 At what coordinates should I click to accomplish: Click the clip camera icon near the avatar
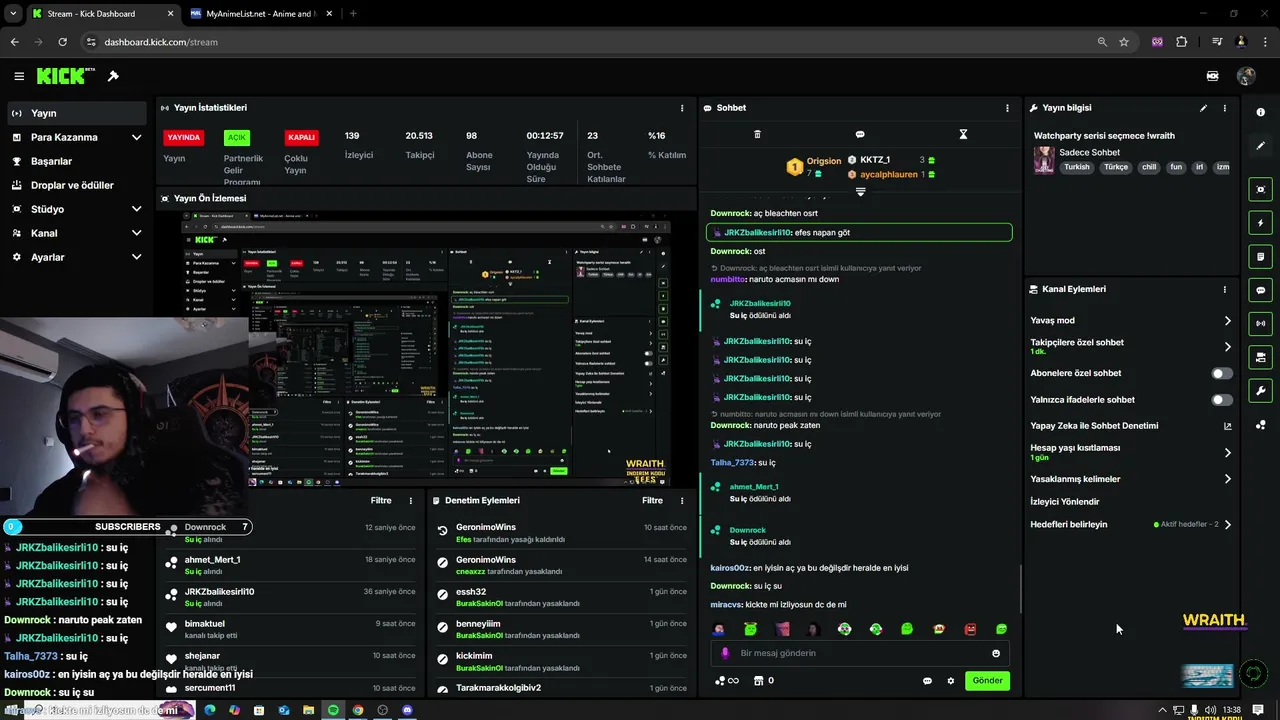1213,76
